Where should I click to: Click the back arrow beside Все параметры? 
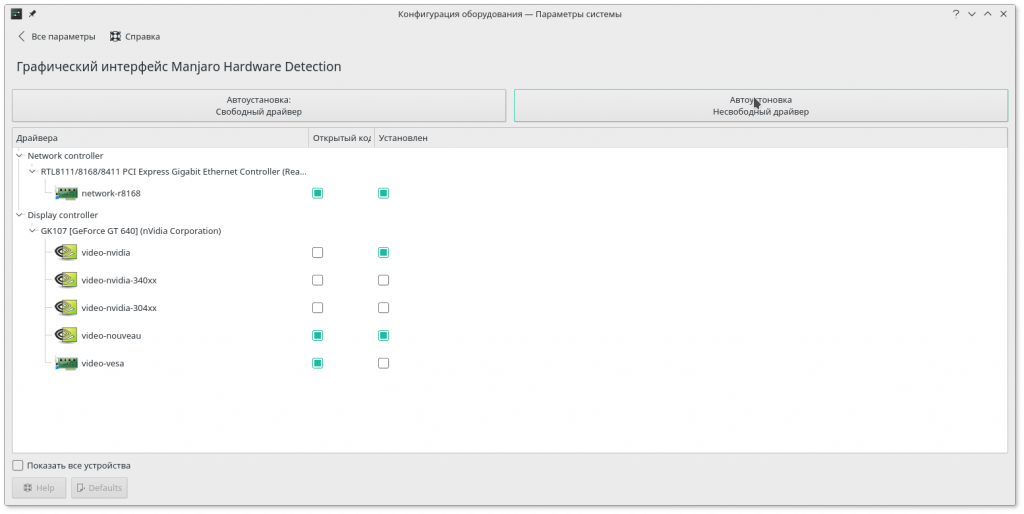pyautogui.click(x=22, y=37)
